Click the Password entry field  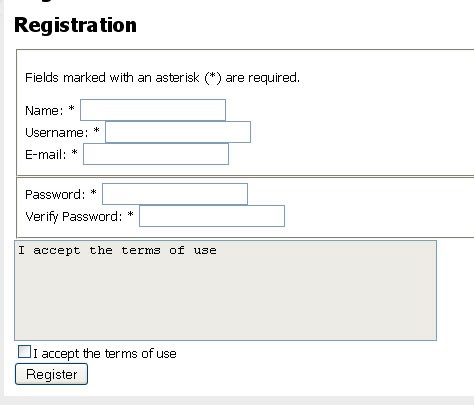point(175,194)
